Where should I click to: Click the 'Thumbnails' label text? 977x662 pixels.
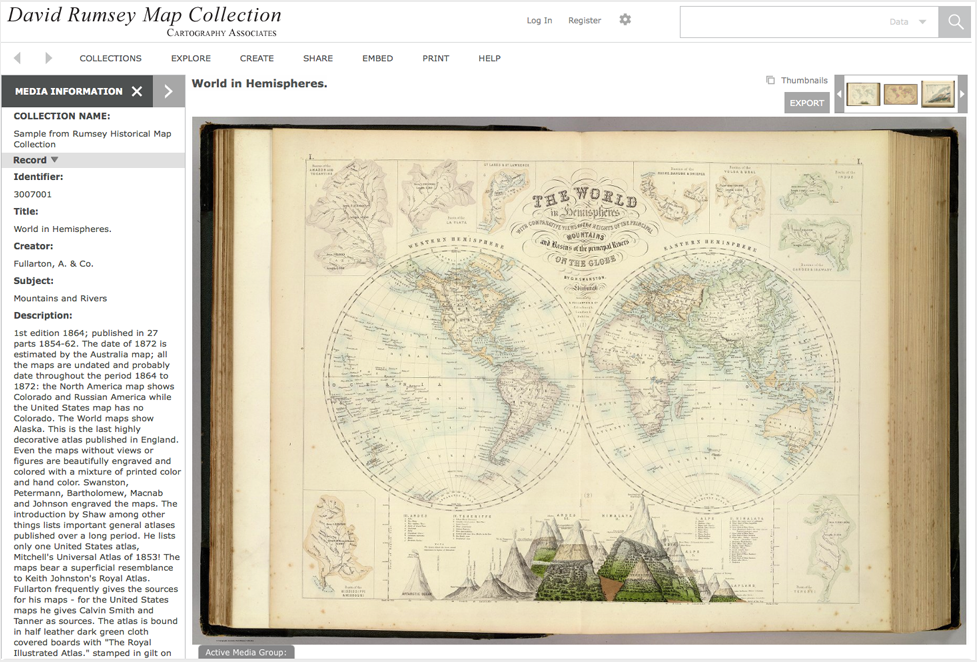click(x=804, y=80)
